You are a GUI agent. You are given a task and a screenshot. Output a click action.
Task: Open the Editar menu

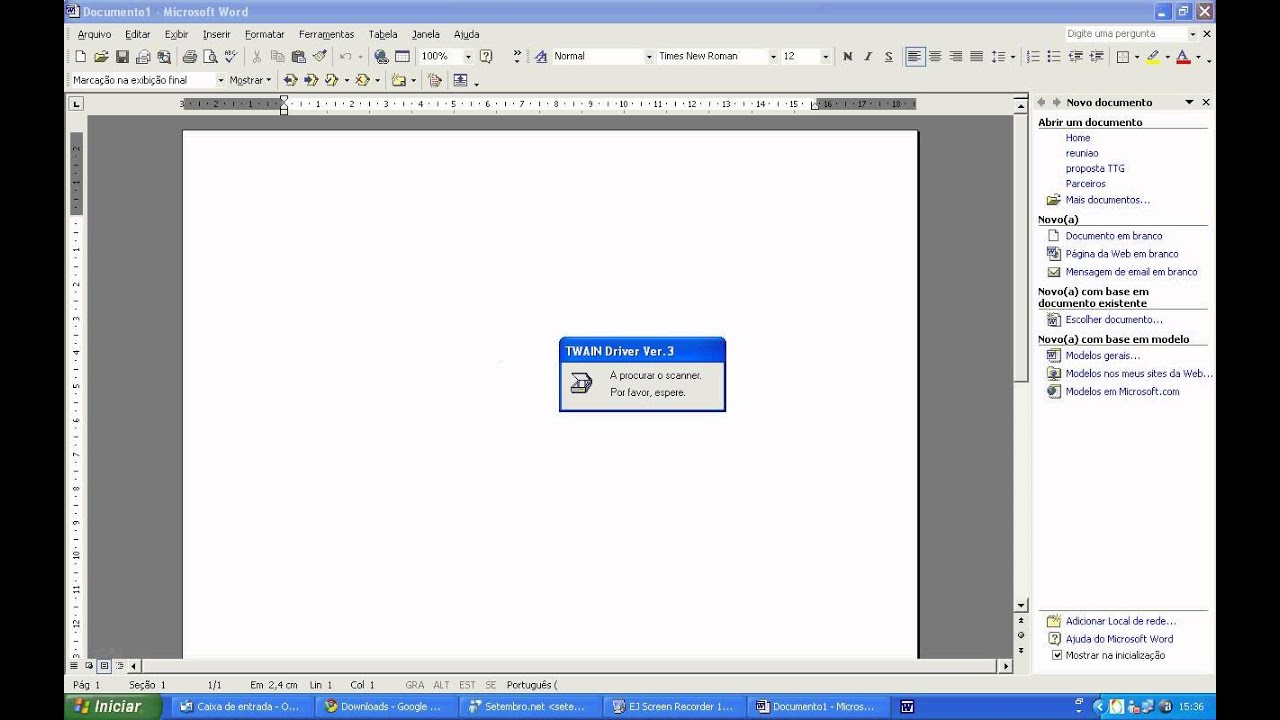click(138, 34)
